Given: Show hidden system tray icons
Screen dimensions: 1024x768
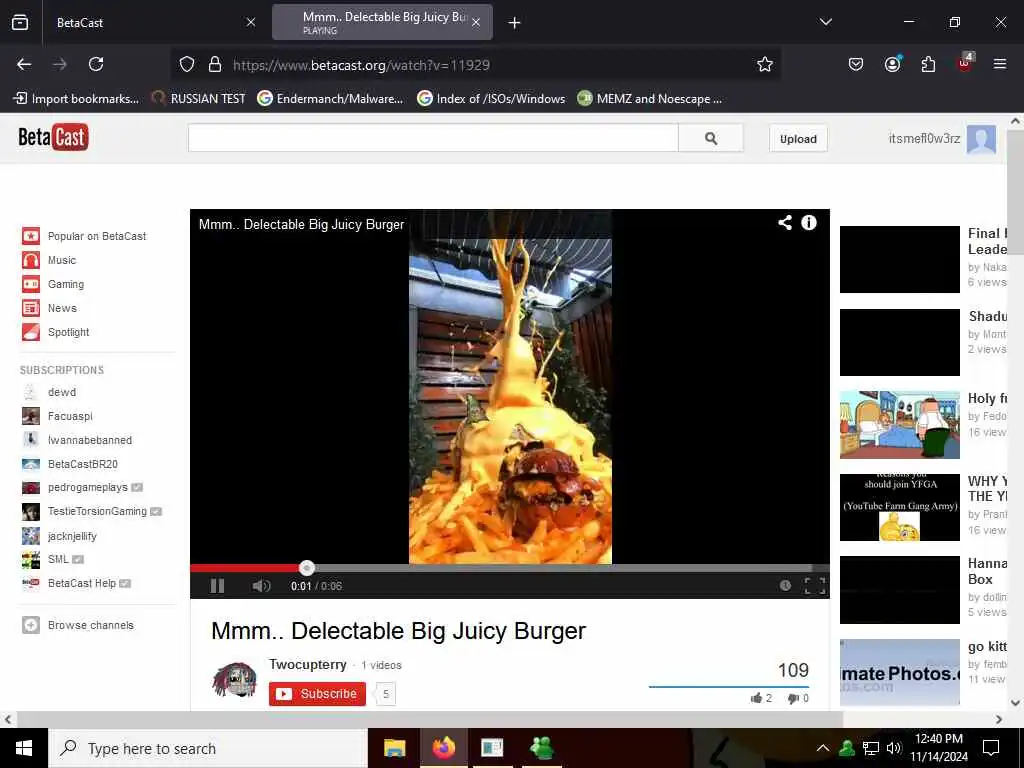Looking at the screenshot, I should pos(823,748).
